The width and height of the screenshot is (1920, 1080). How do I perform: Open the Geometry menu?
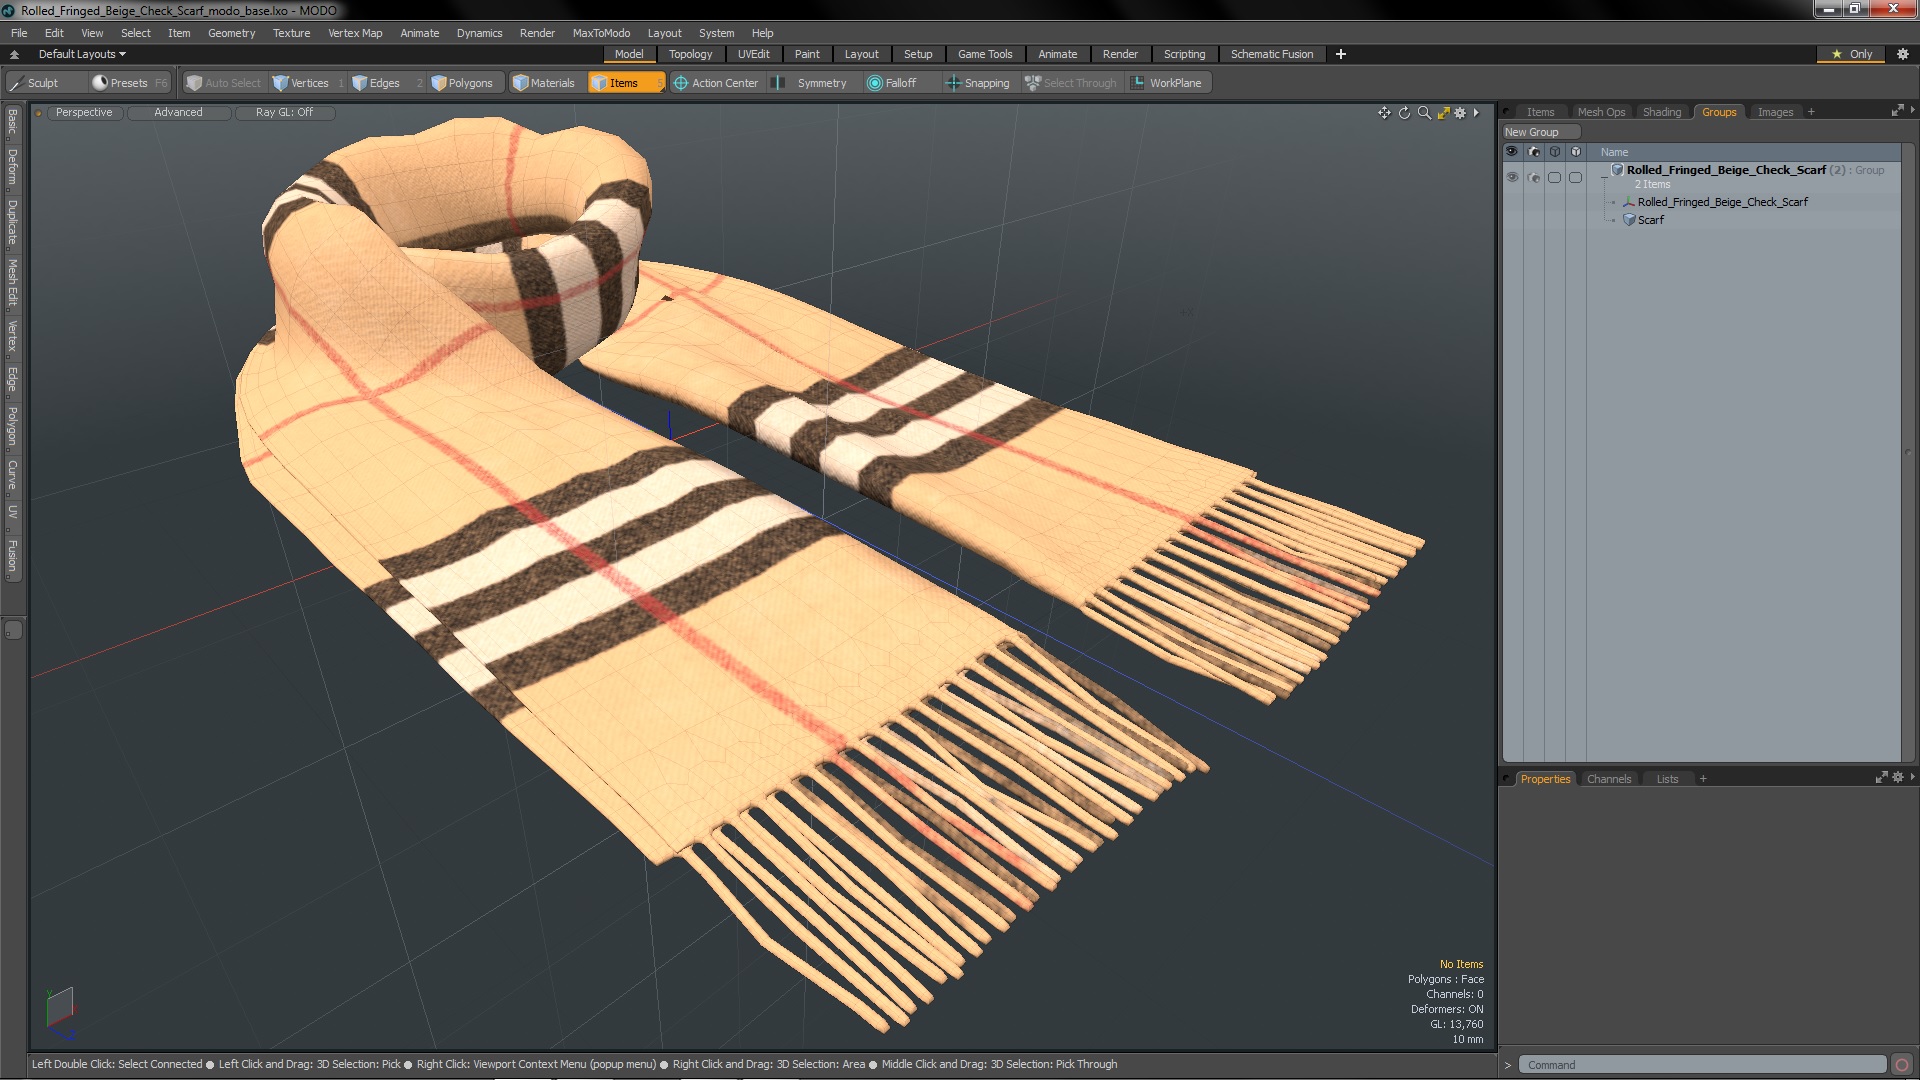231,33
